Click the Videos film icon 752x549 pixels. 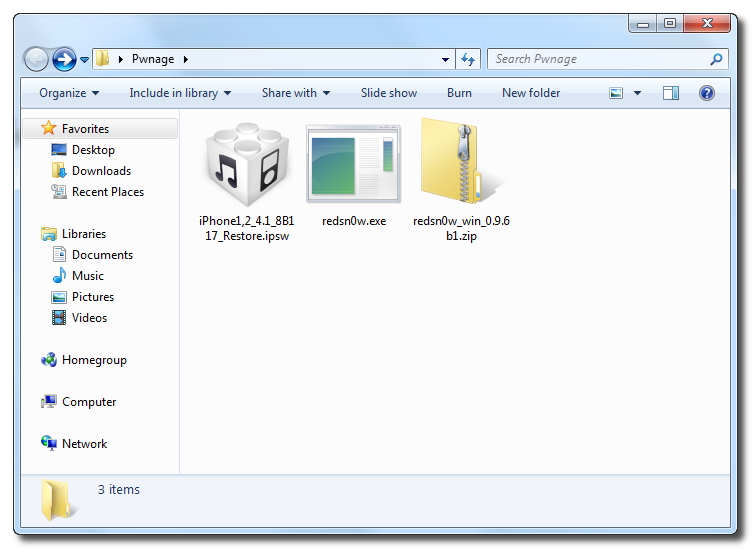point(59,317)
